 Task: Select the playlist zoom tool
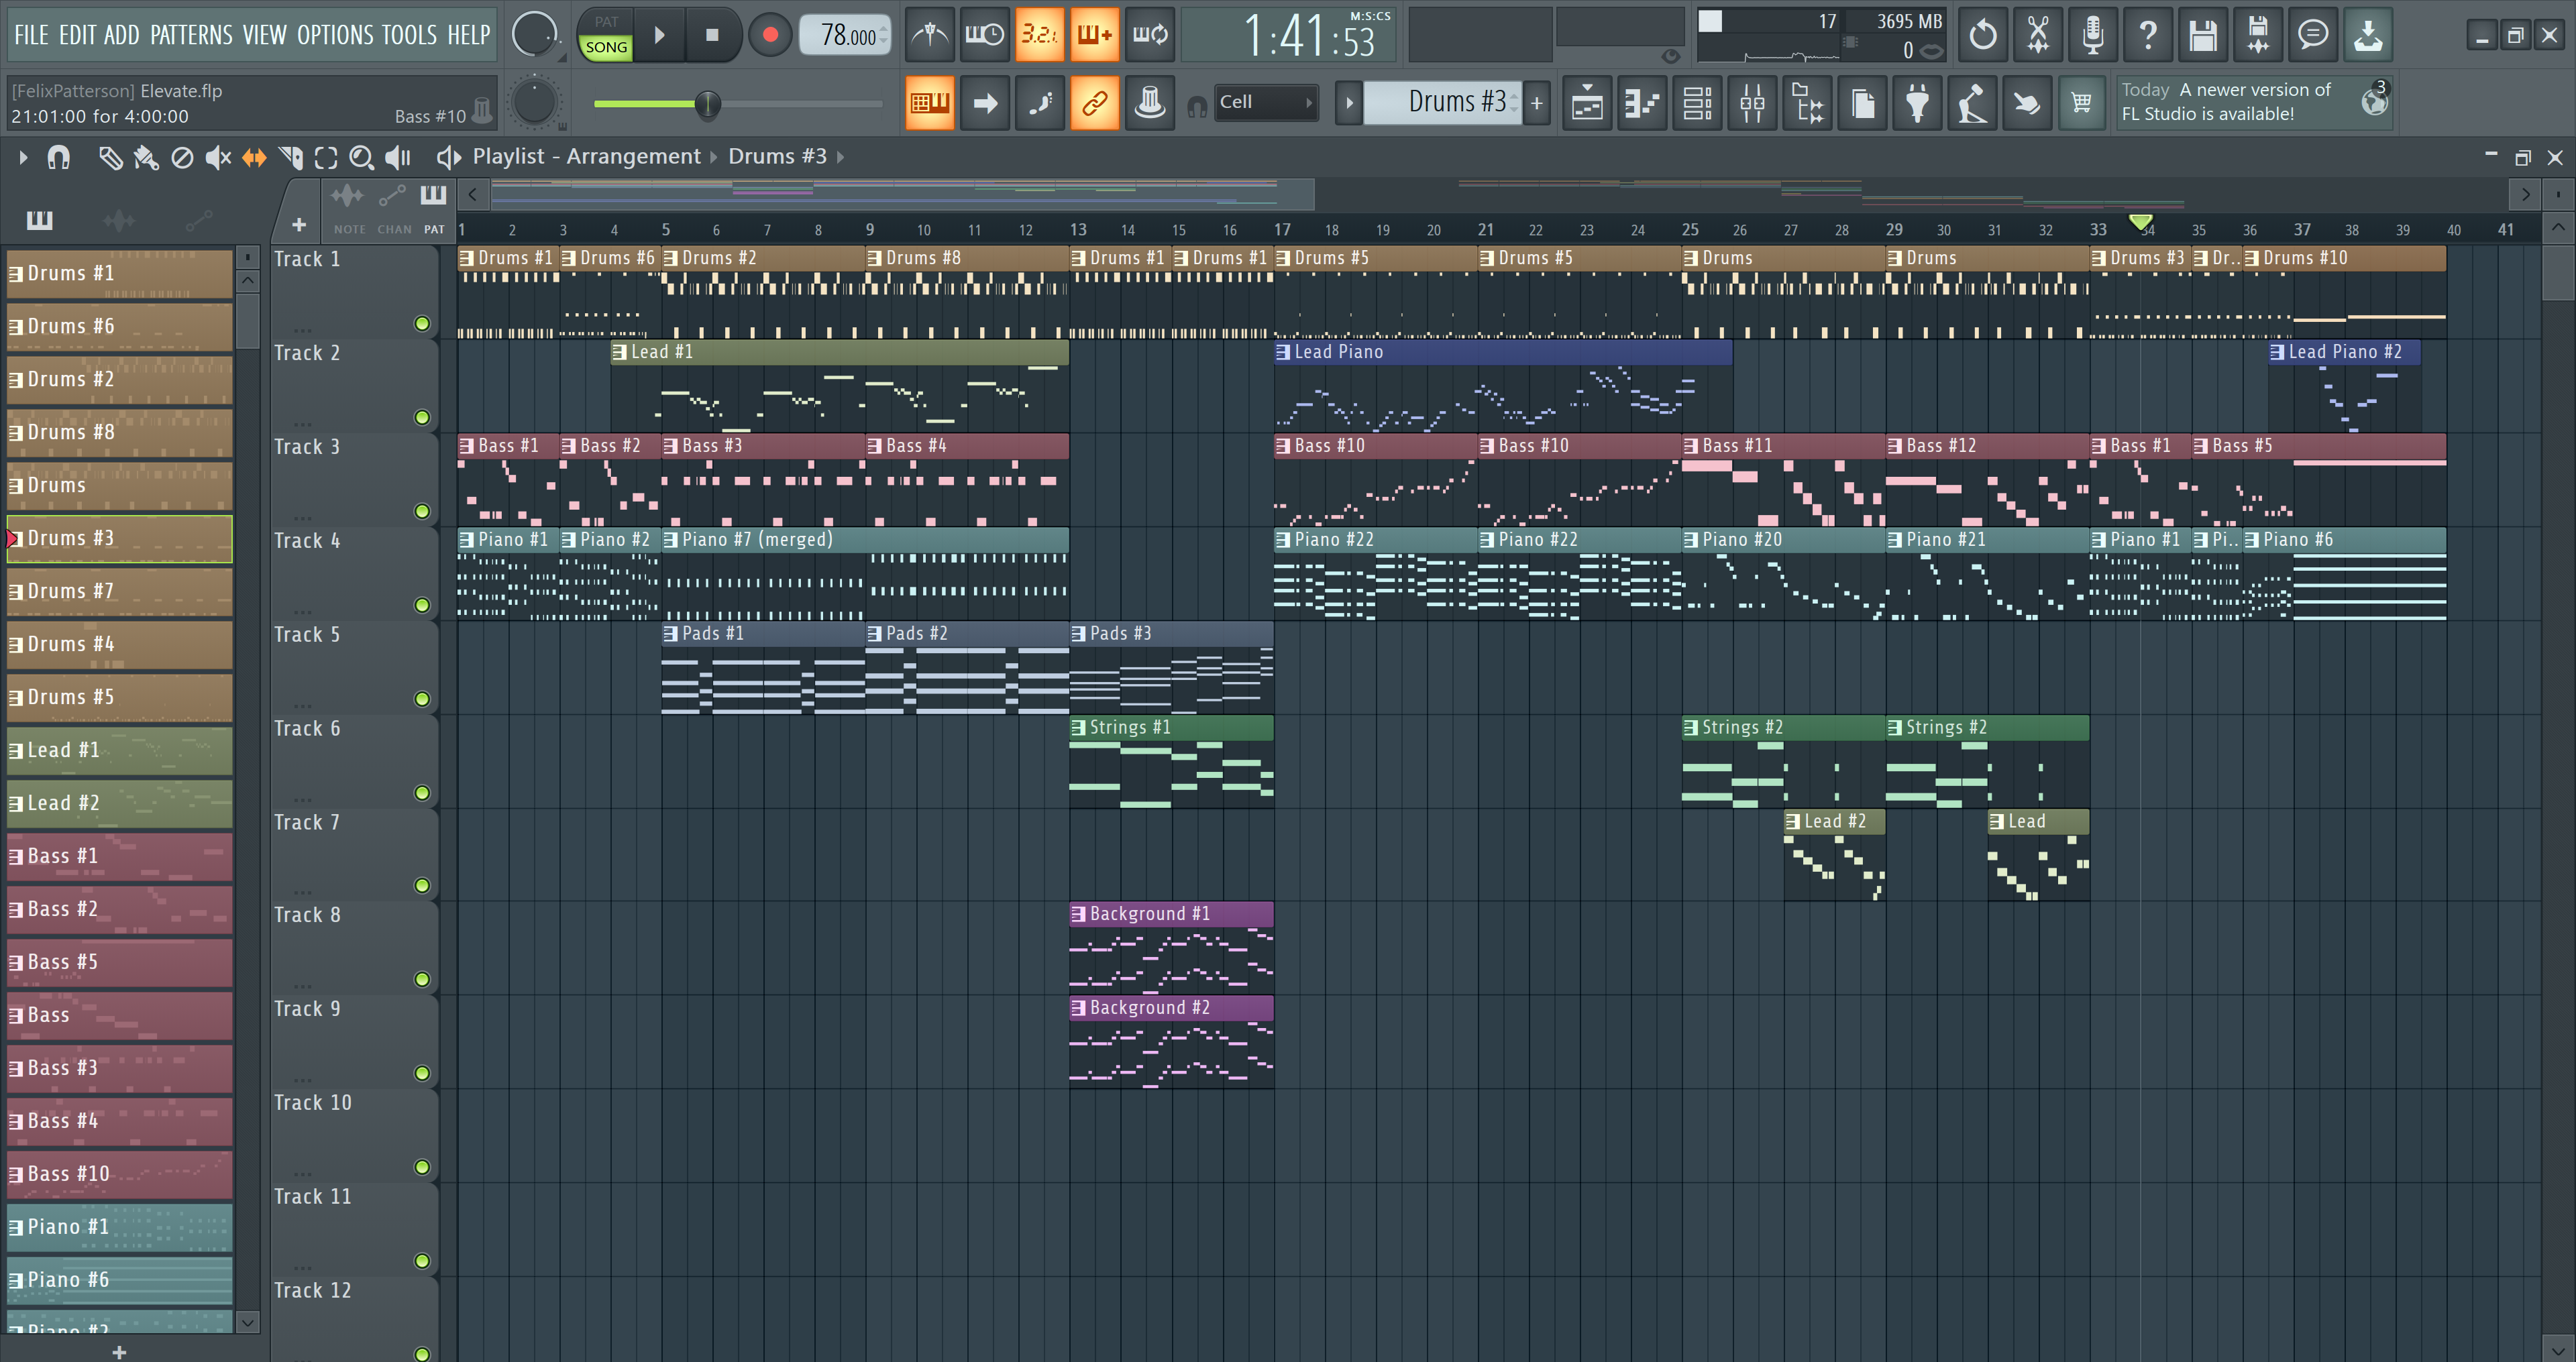coord(361,157)
